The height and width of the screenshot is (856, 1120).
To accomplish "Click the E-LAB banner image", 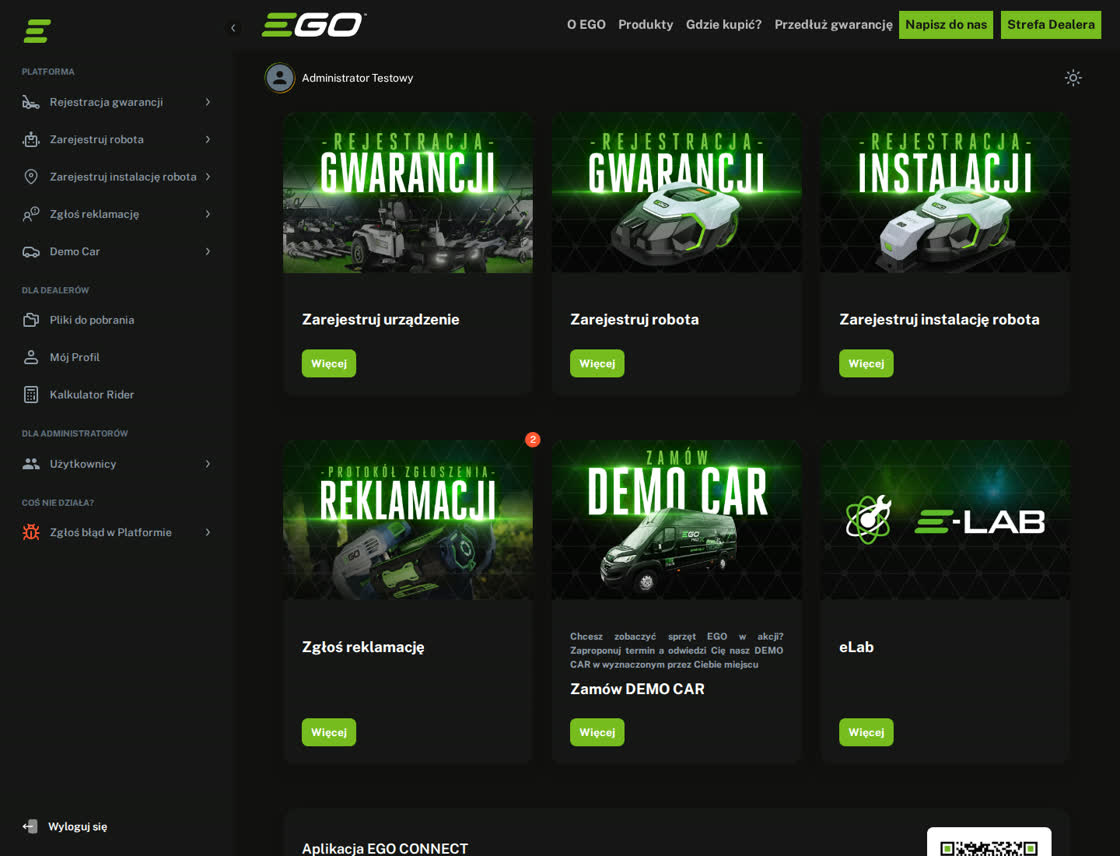I will click(945, 520).
